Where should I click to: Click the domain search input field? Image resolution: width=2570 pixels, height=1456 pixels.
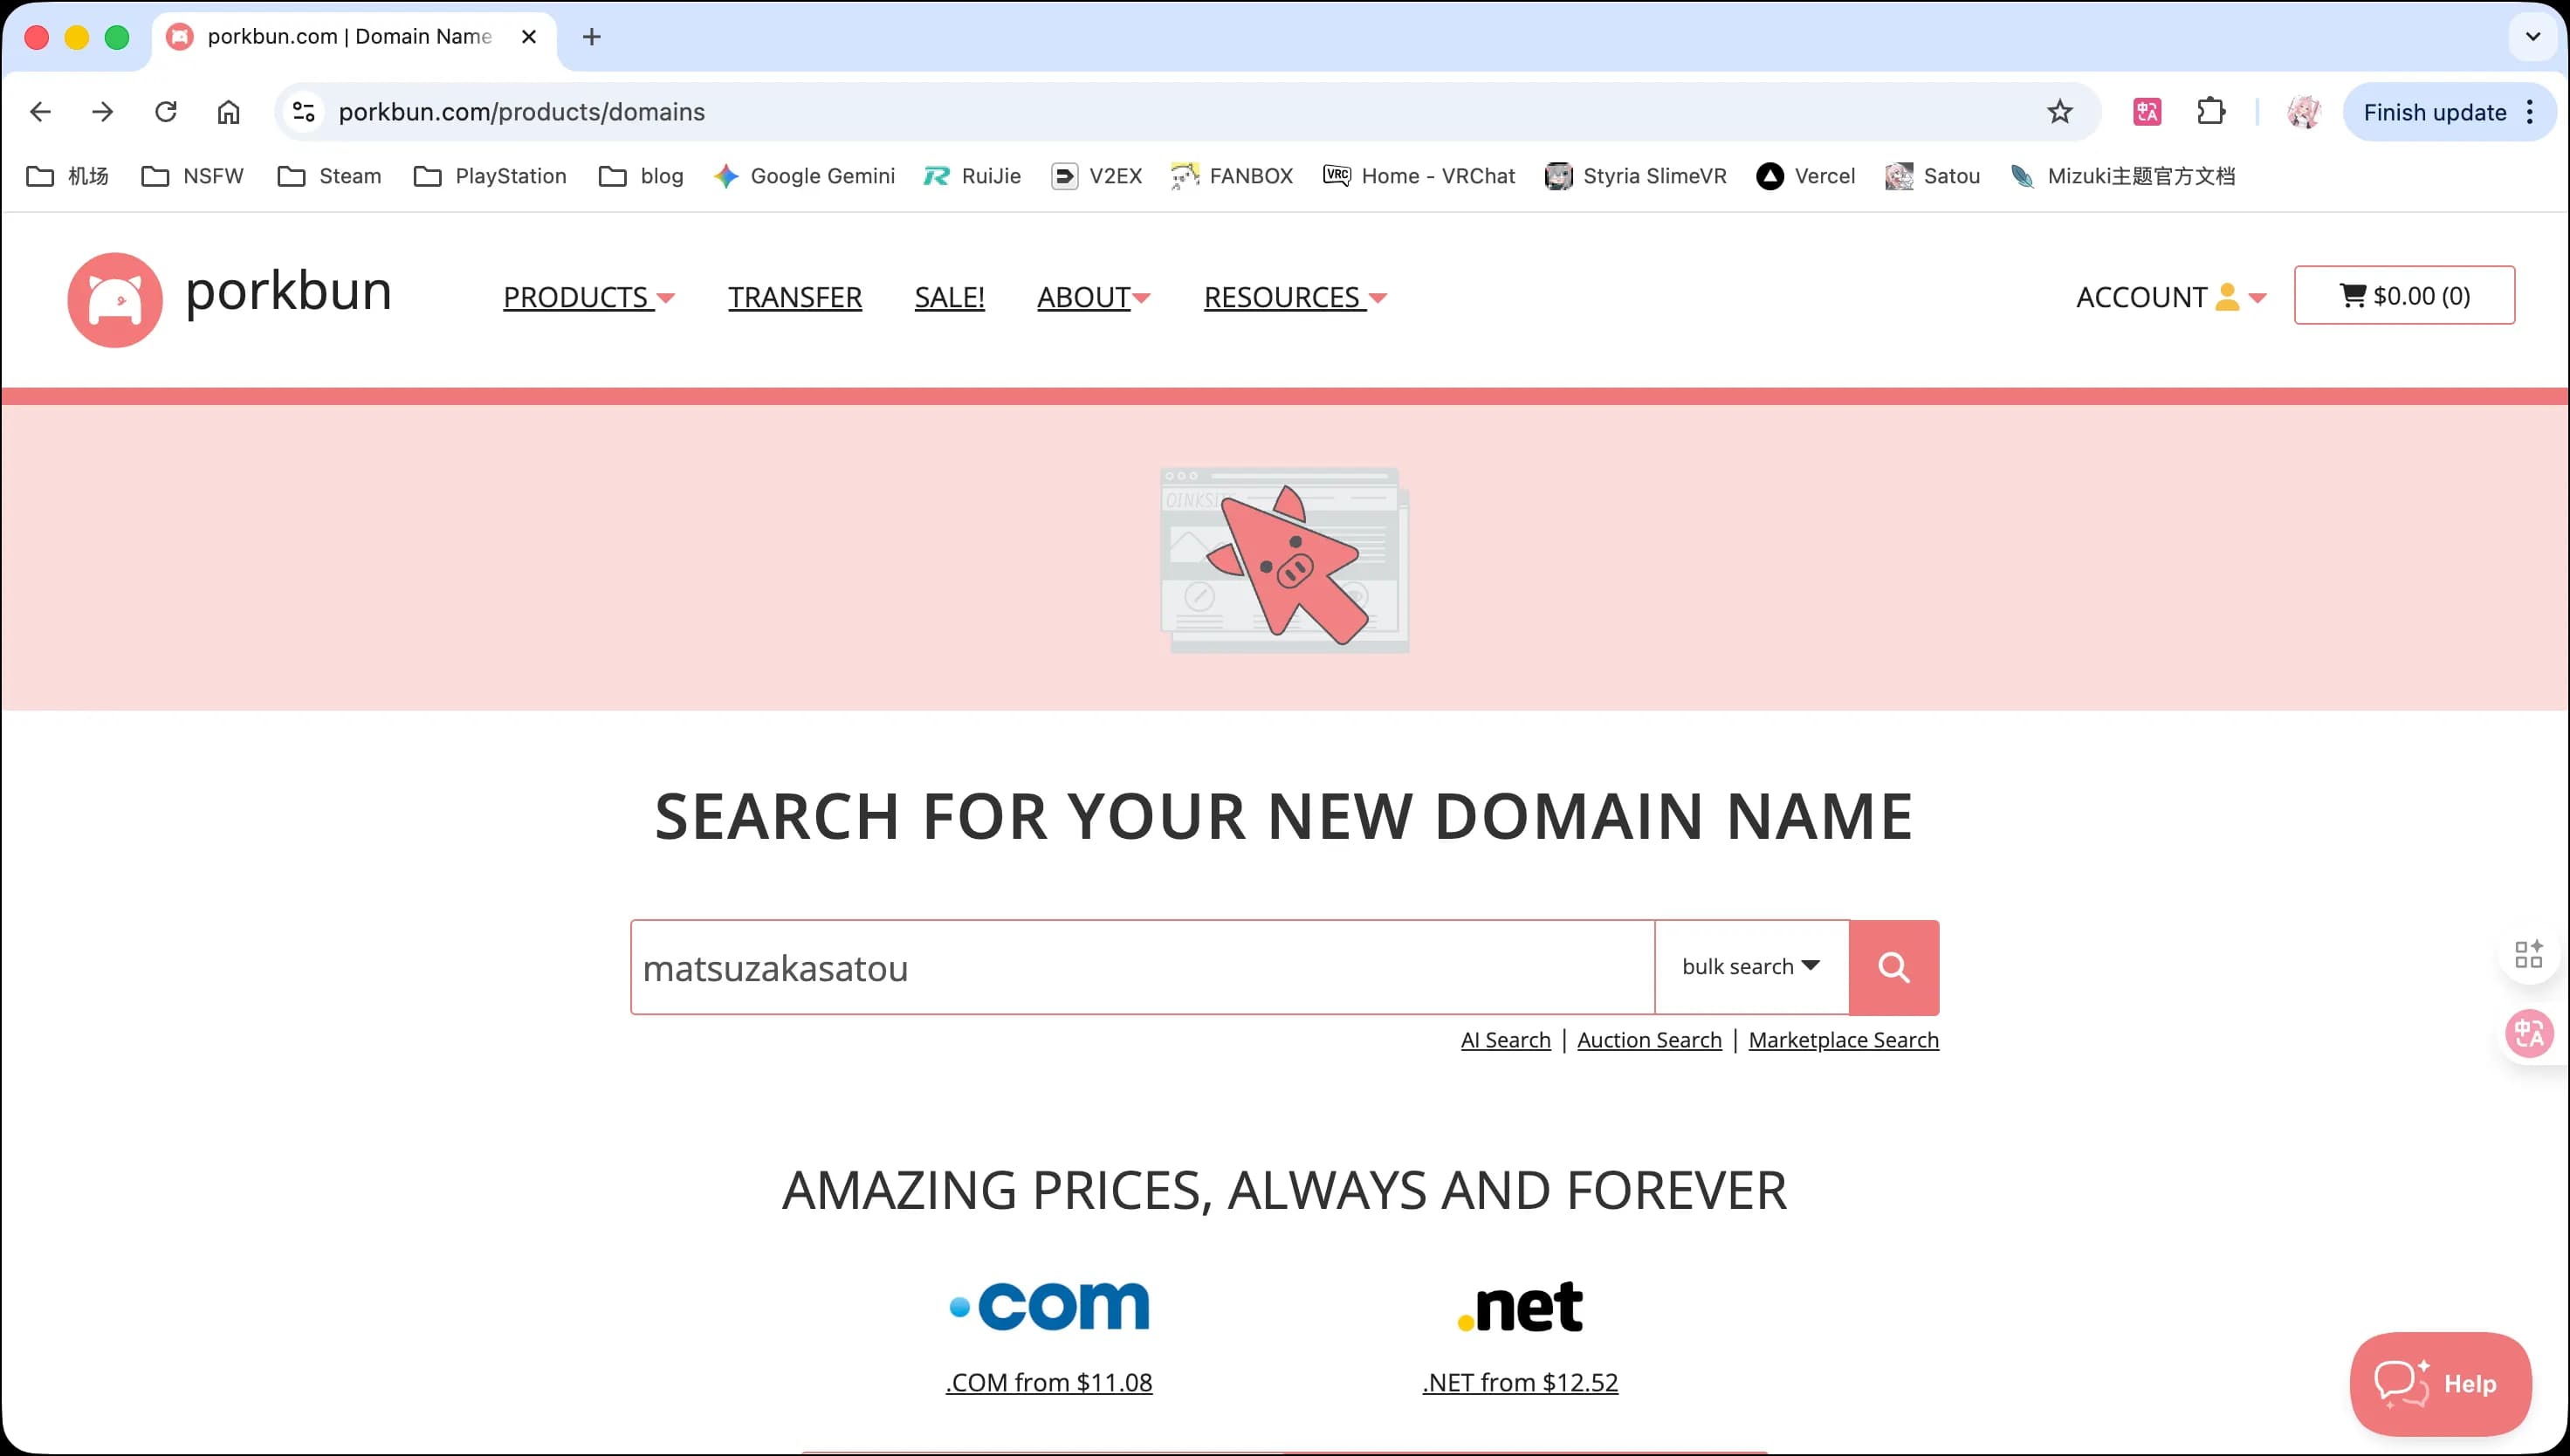point(1143,967)
